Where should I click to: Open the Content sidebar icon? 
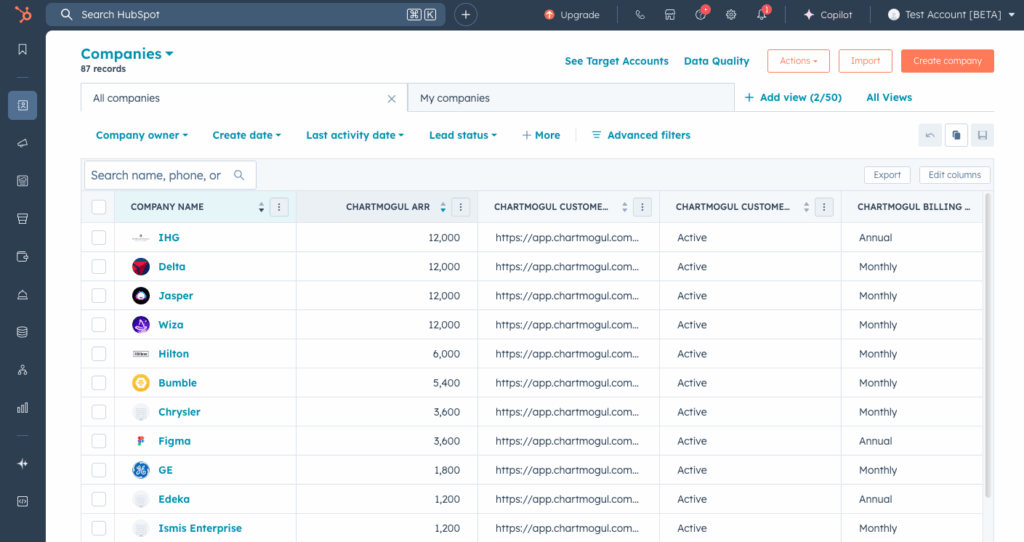[x=23, y=181]
